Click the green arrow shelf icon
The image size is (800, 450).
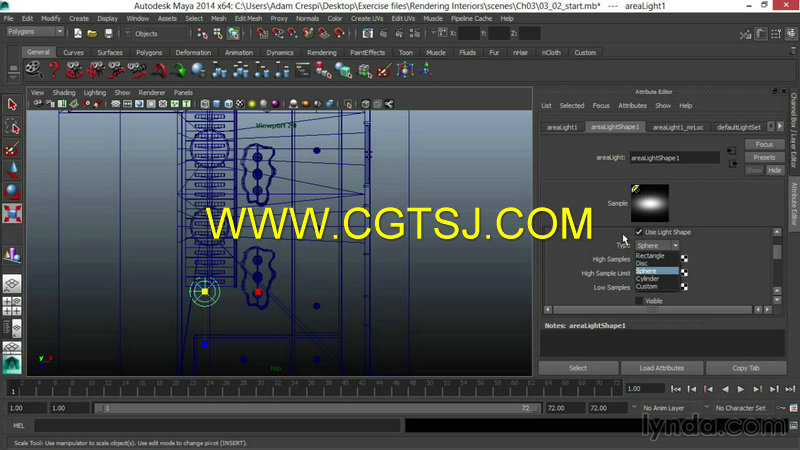click(x=179, y=70)
